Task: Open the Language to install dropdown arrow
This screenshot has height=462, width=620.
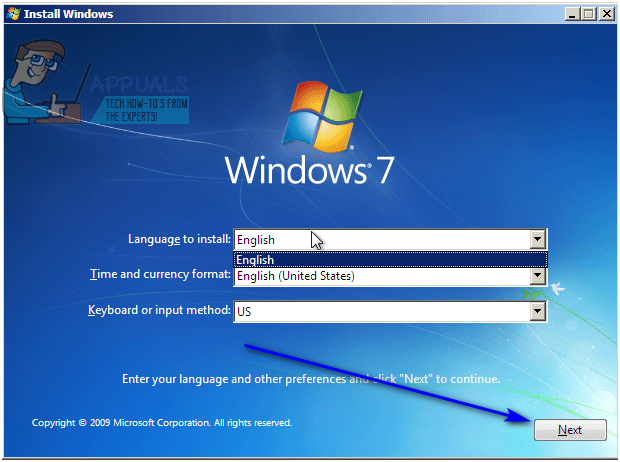Action: click(537, 239)
